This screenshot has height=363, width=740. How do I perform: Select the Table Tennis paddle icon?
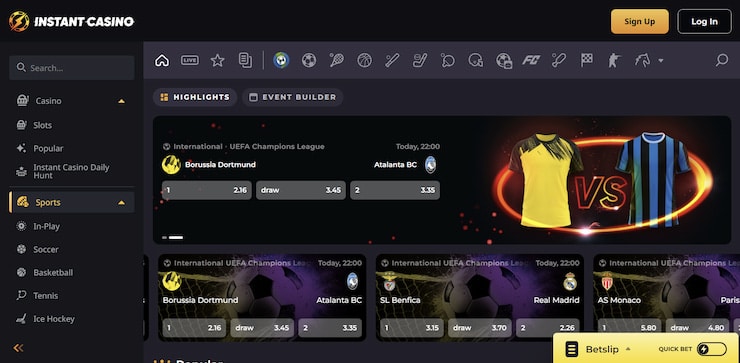[x=447, y=60]
